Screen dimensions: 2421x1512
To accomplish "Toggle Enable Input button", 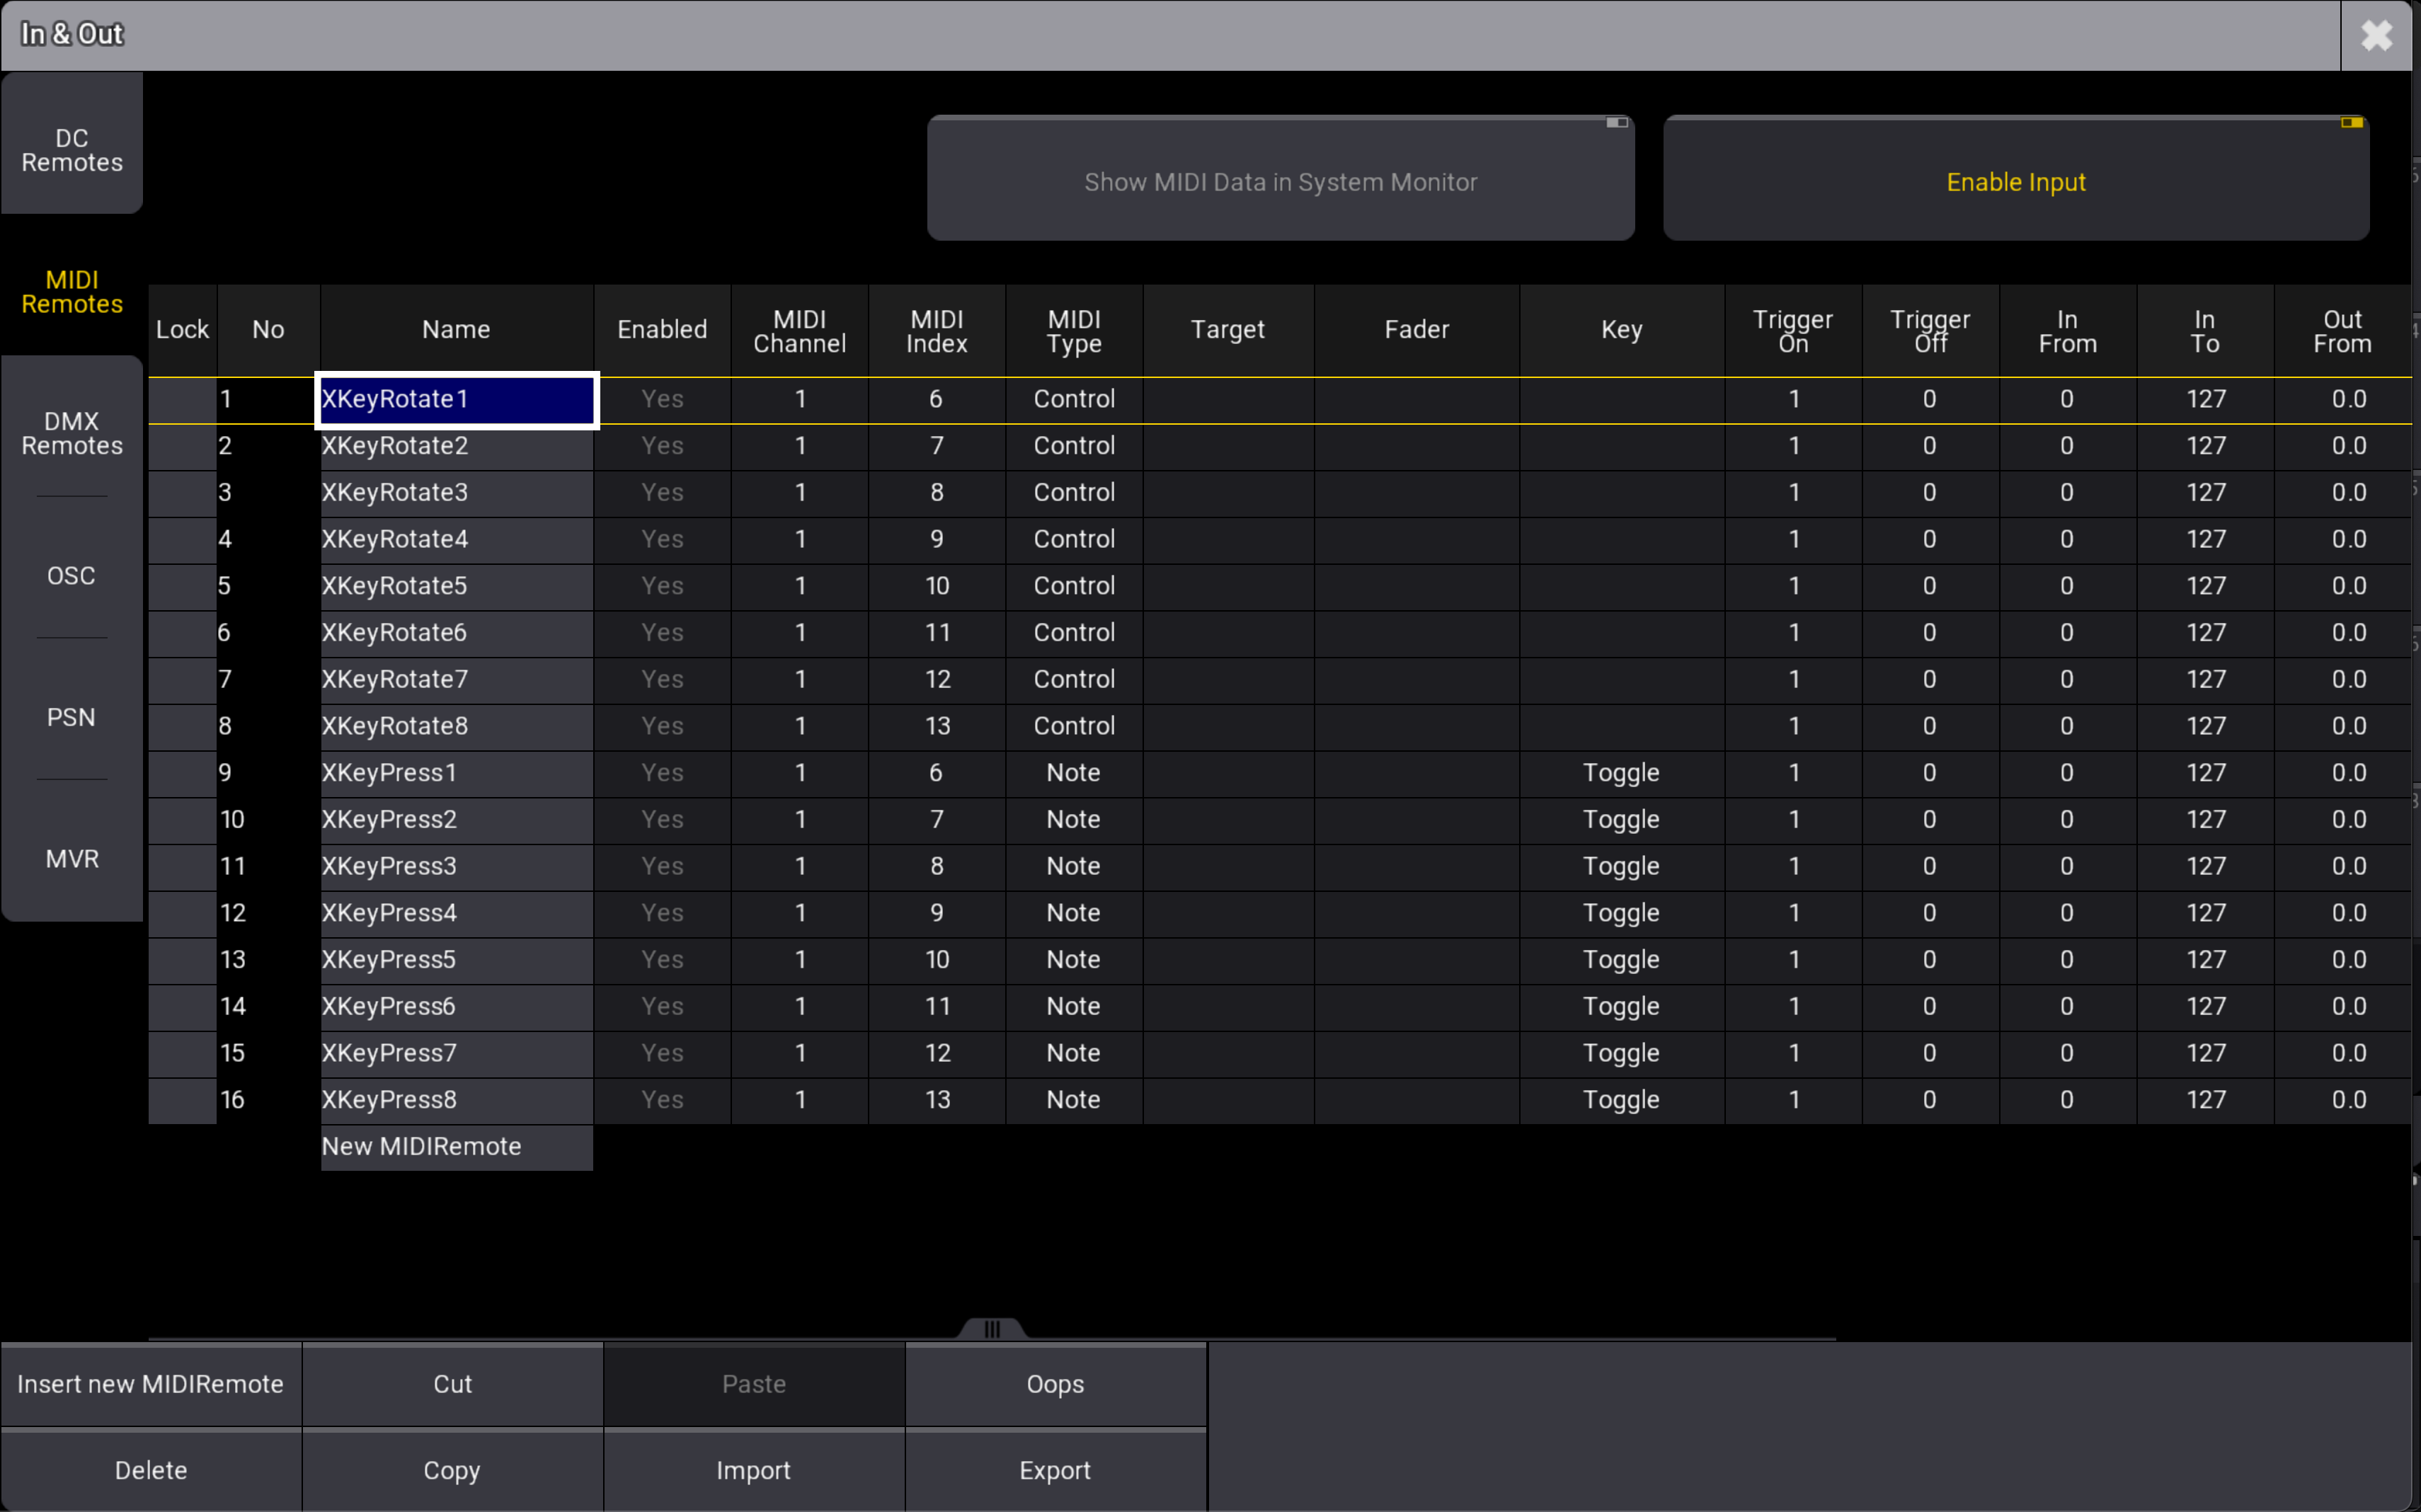I will click(2015, 181).
